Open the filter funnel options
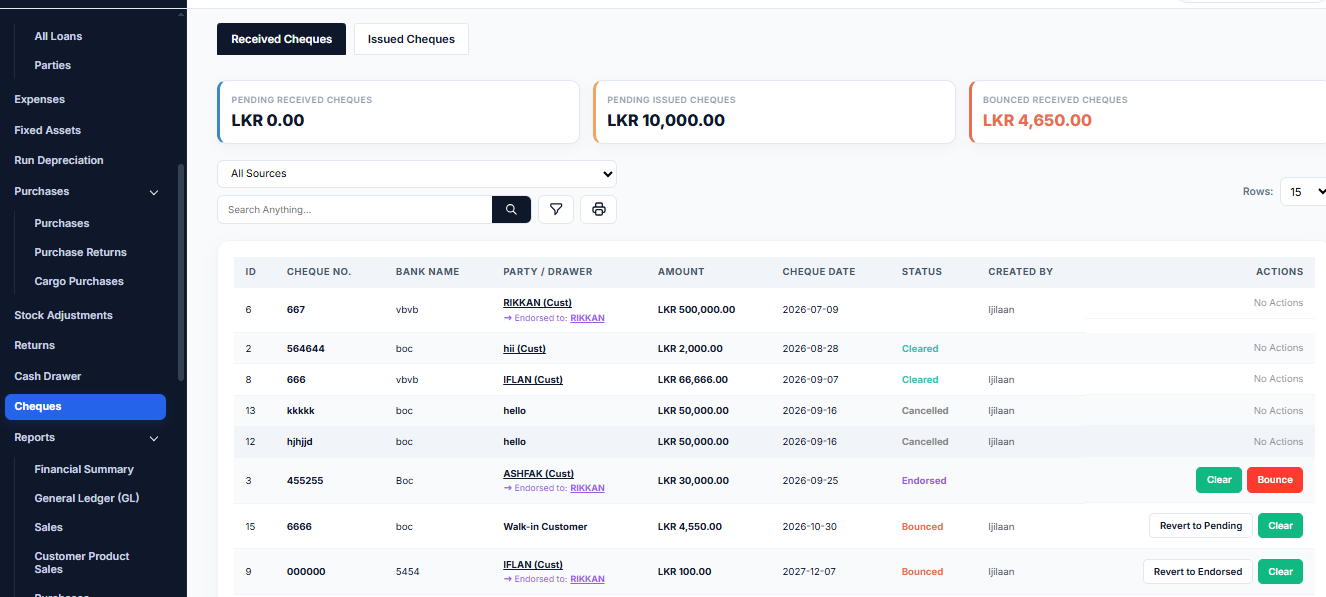The image size is (1326, 597). click(556, 210)
